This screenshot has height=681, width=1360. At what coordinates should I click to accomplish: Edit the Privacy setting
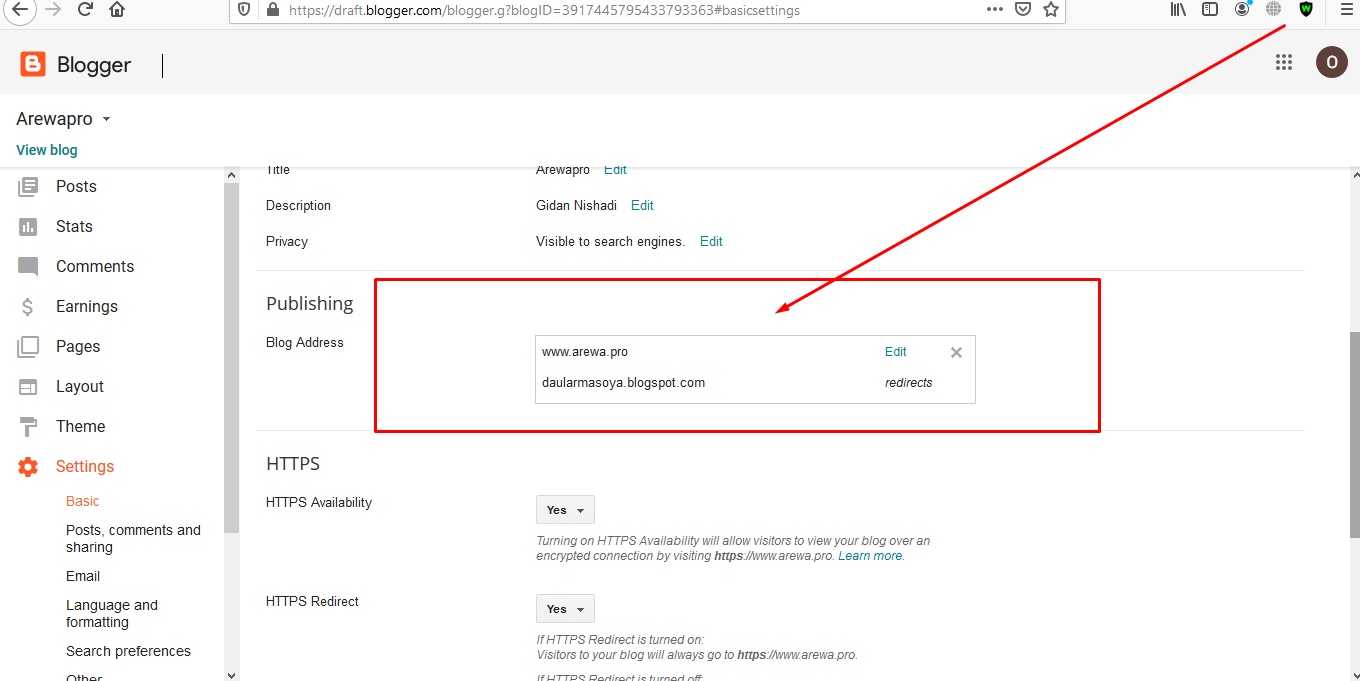711,241
